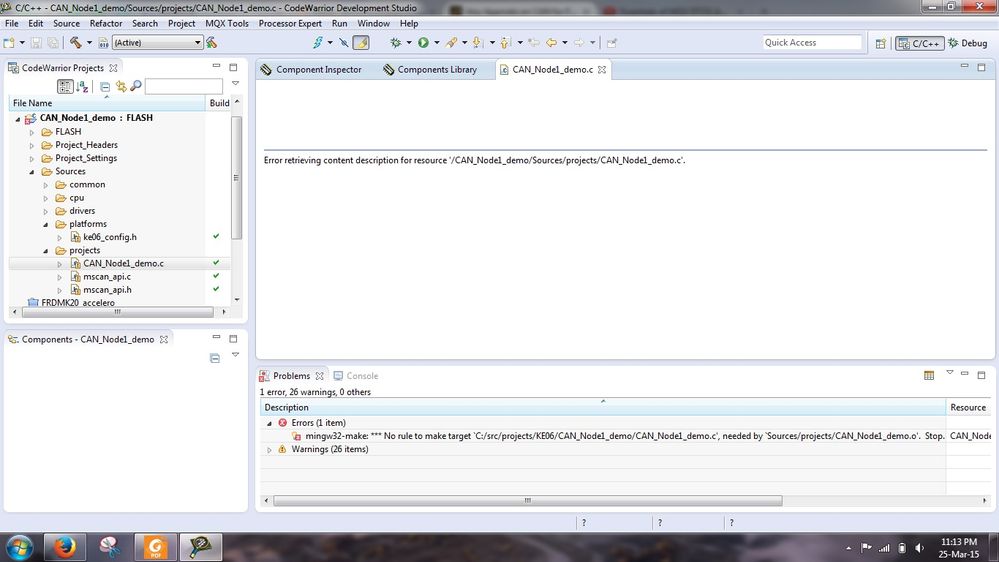Click the Quick Access search field

coord(812,43)
